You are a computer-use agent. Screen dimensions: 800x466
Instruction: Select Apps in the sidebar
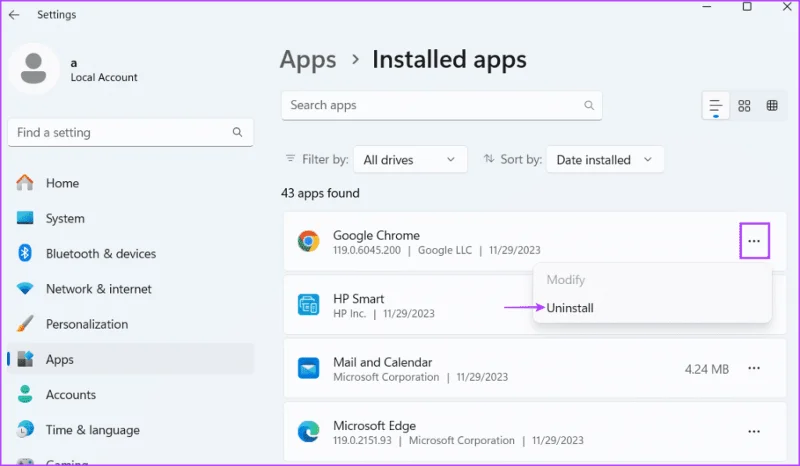point(131,359)
